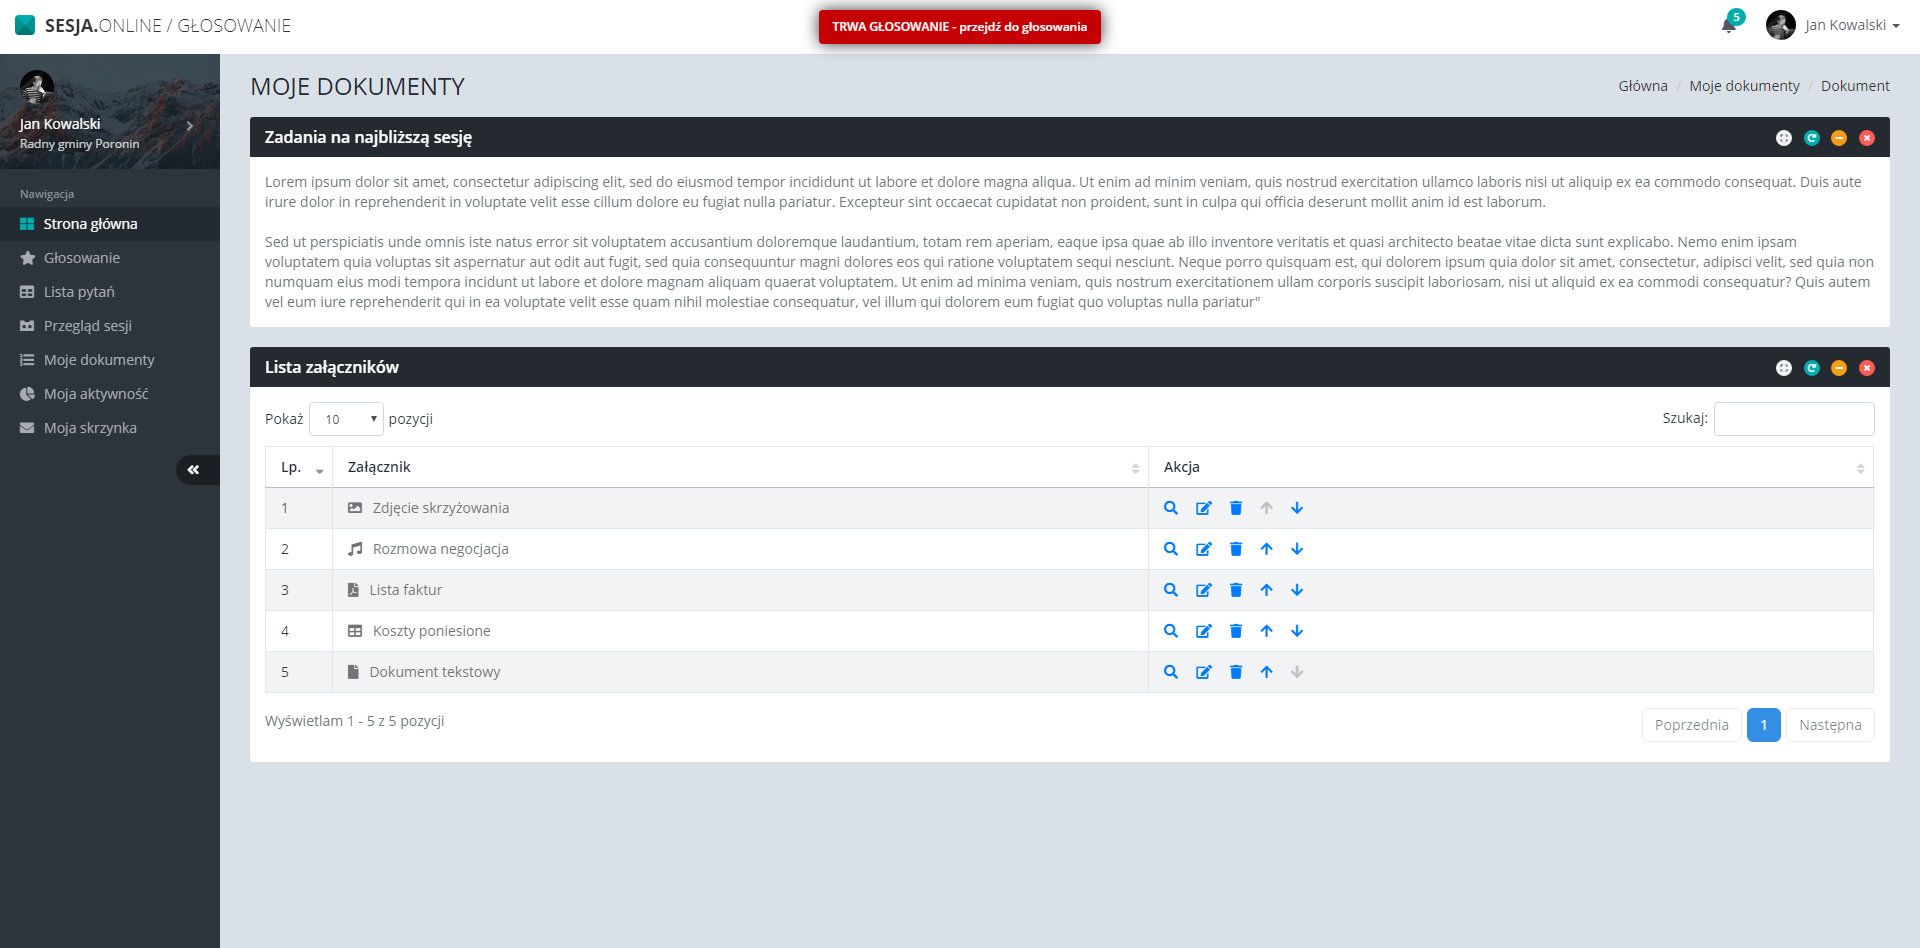Image resolution: width=1920 pixels, height=948 pixels.
Task: Edit the Rozmowa negocjacja attachment
Action: pyautogui.click(x=1203, y=549)
